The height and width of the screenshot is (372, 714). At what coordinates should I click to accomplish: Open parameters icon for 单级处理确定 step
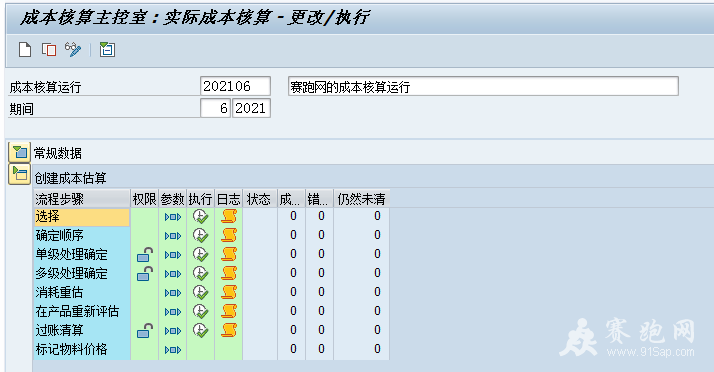[173, 255]
